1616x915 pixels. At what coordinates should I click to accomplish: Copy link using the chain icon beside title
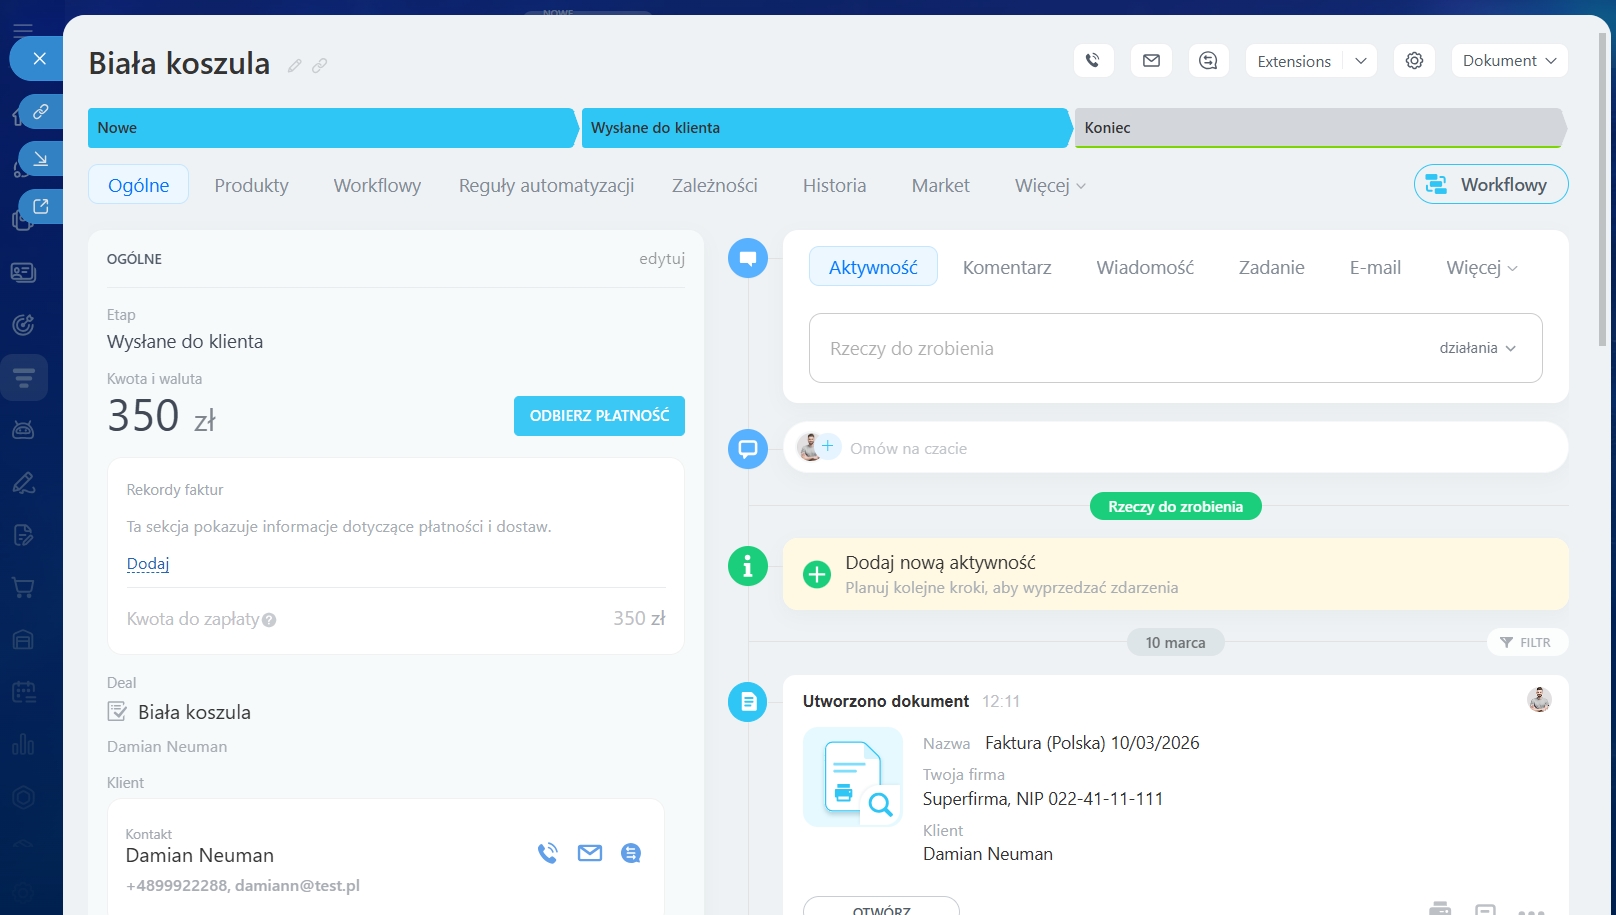[x=320, y=66]
